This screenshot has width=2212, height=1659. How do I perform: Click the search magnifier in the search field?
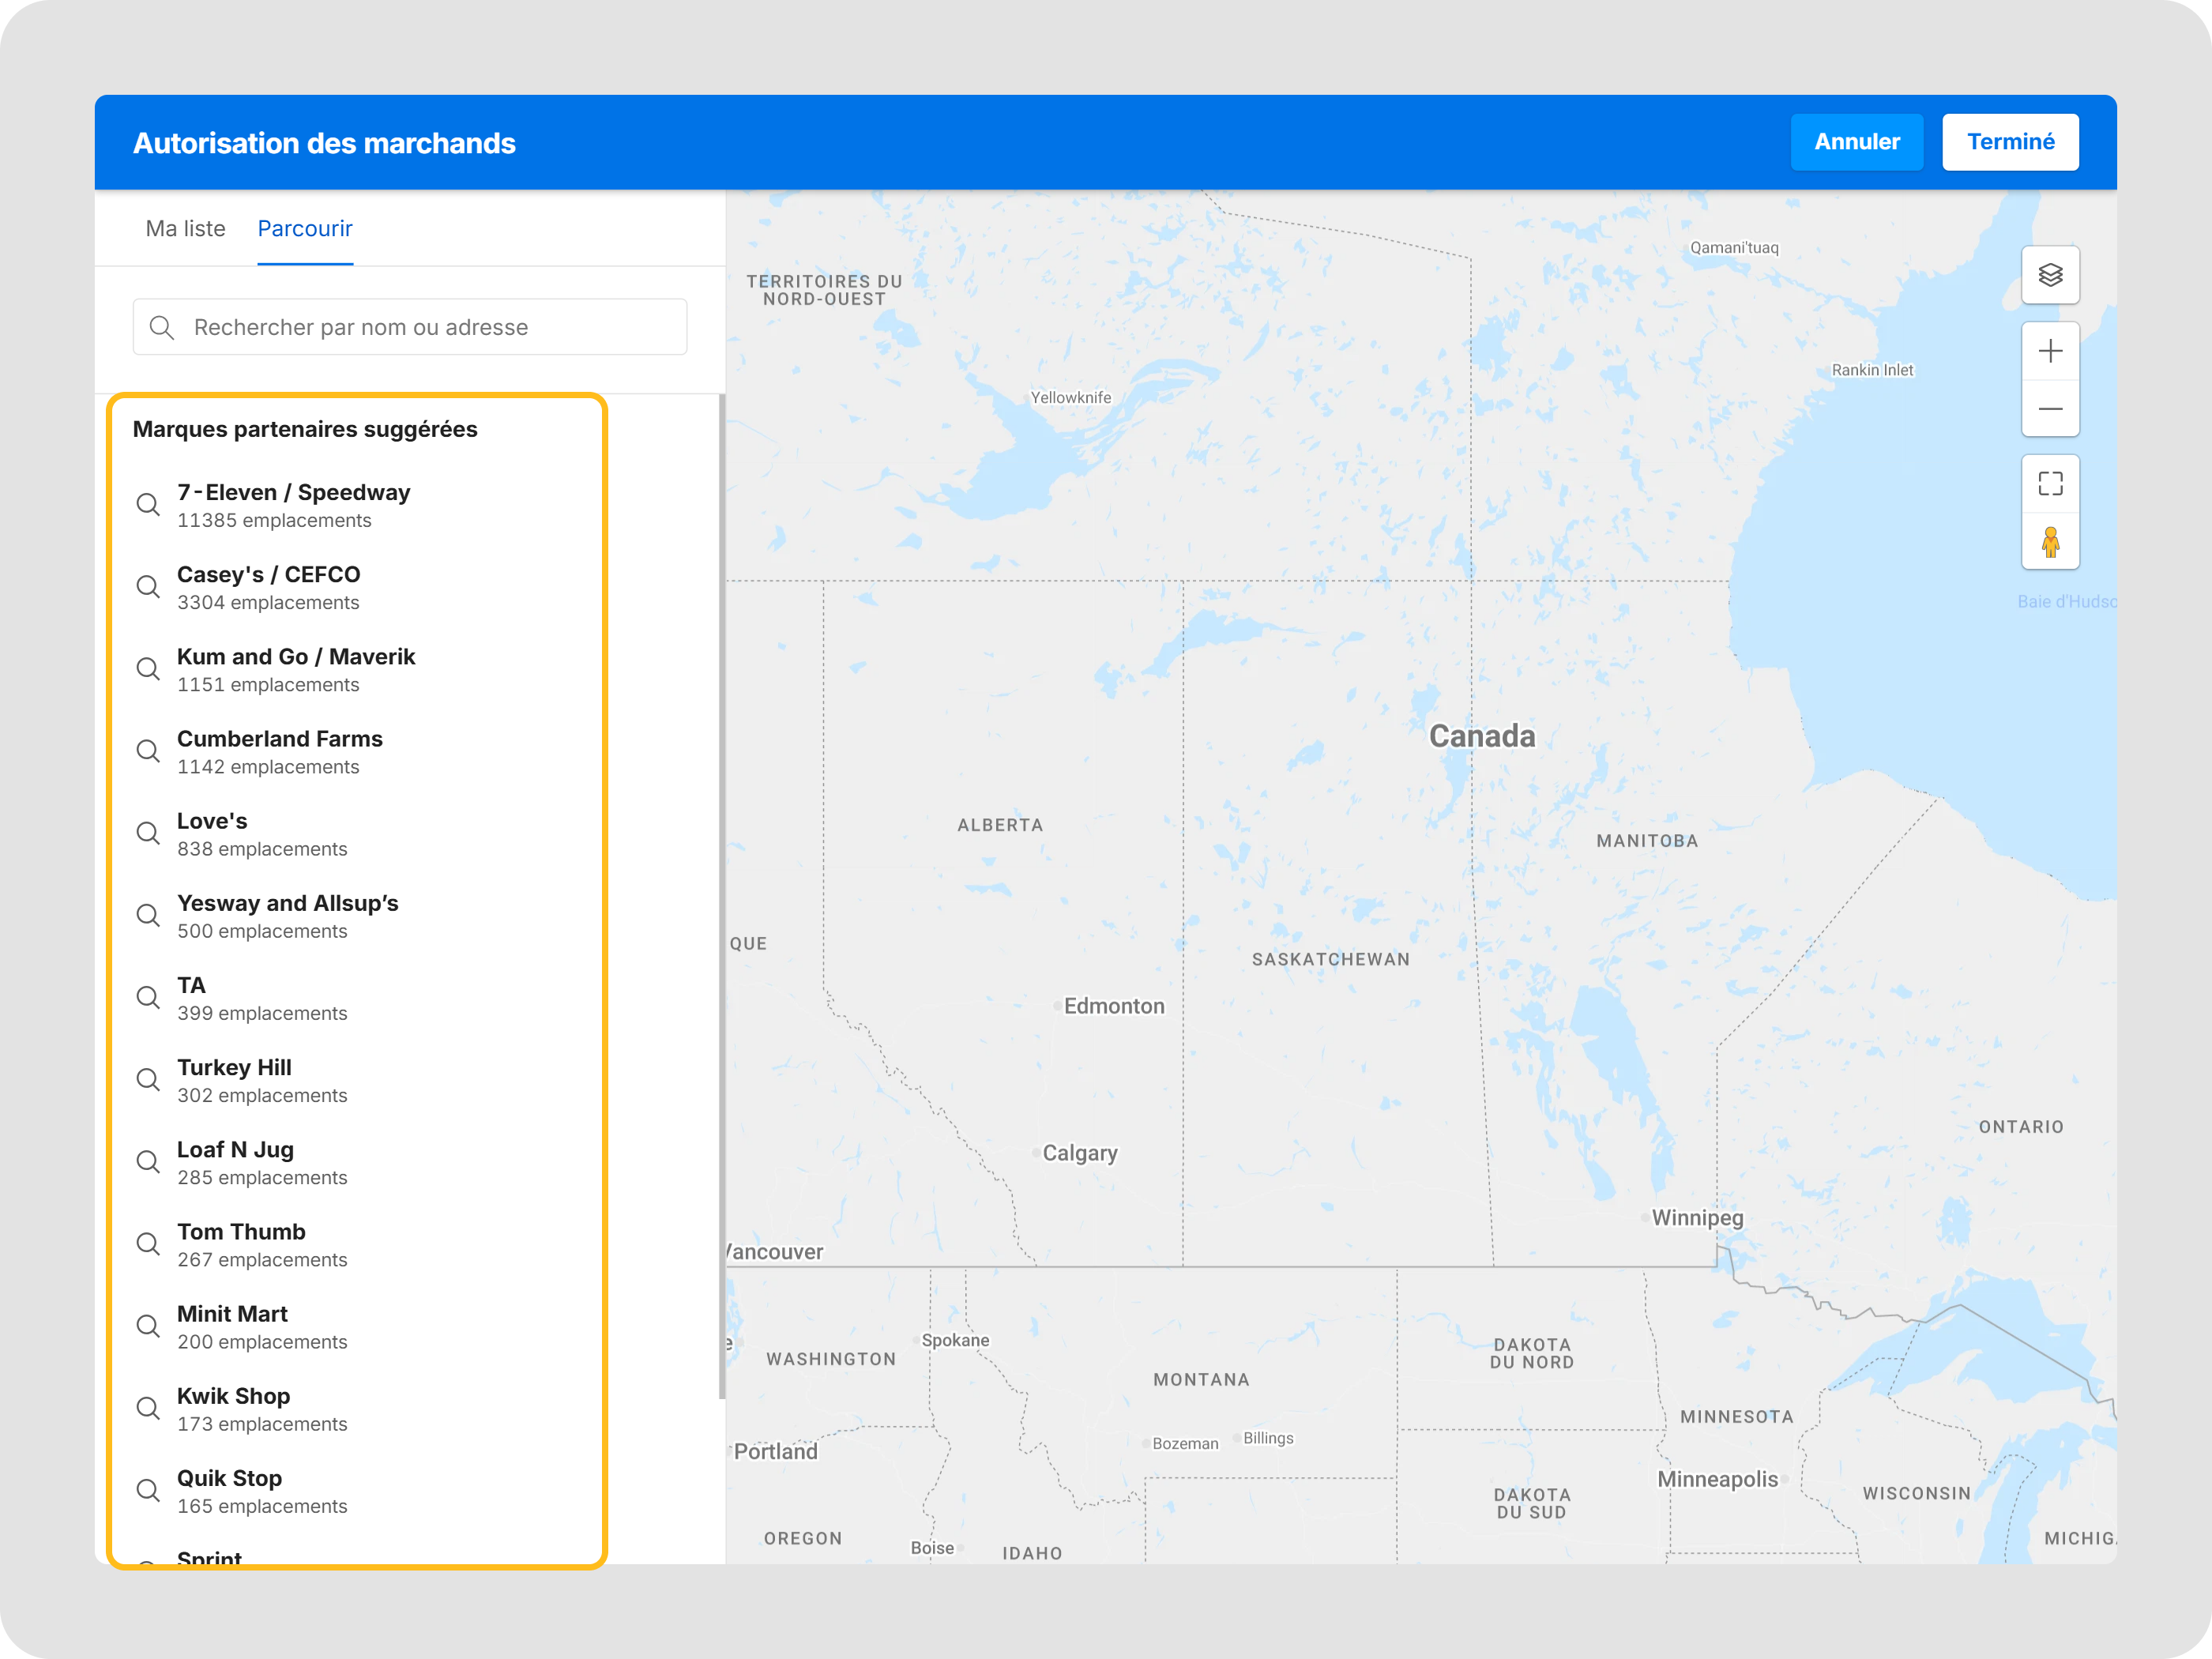[161, 327]
